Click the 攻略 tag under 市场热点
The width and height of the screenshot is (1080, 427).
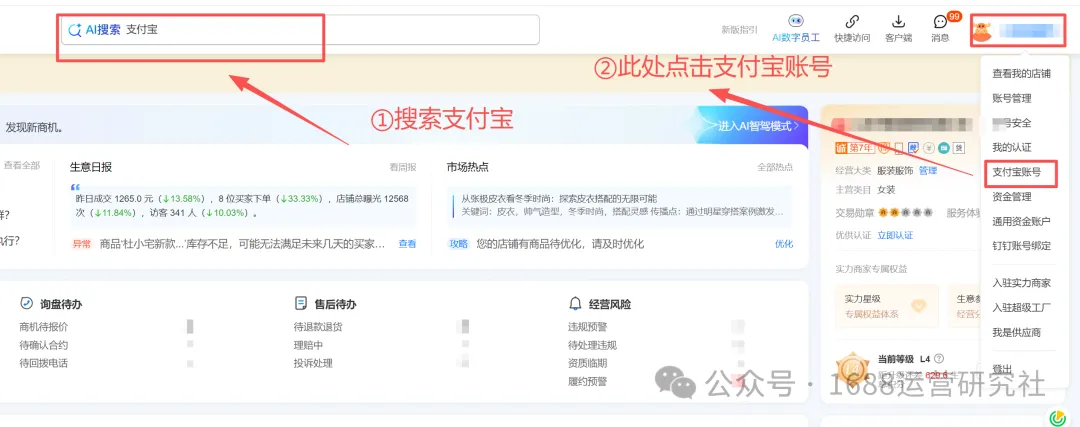click(459, 244)
